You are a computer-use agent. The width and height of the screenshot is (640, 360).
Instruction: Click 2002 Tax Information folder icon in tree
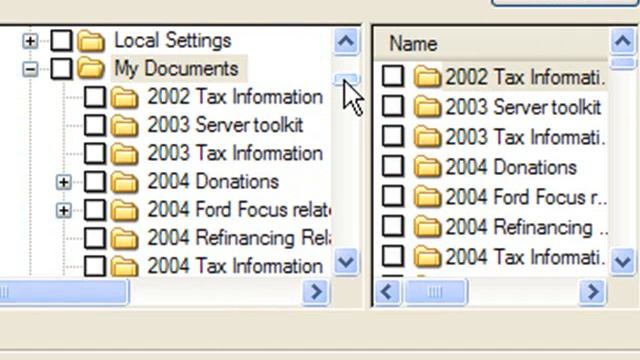click(x=124, y=98)
